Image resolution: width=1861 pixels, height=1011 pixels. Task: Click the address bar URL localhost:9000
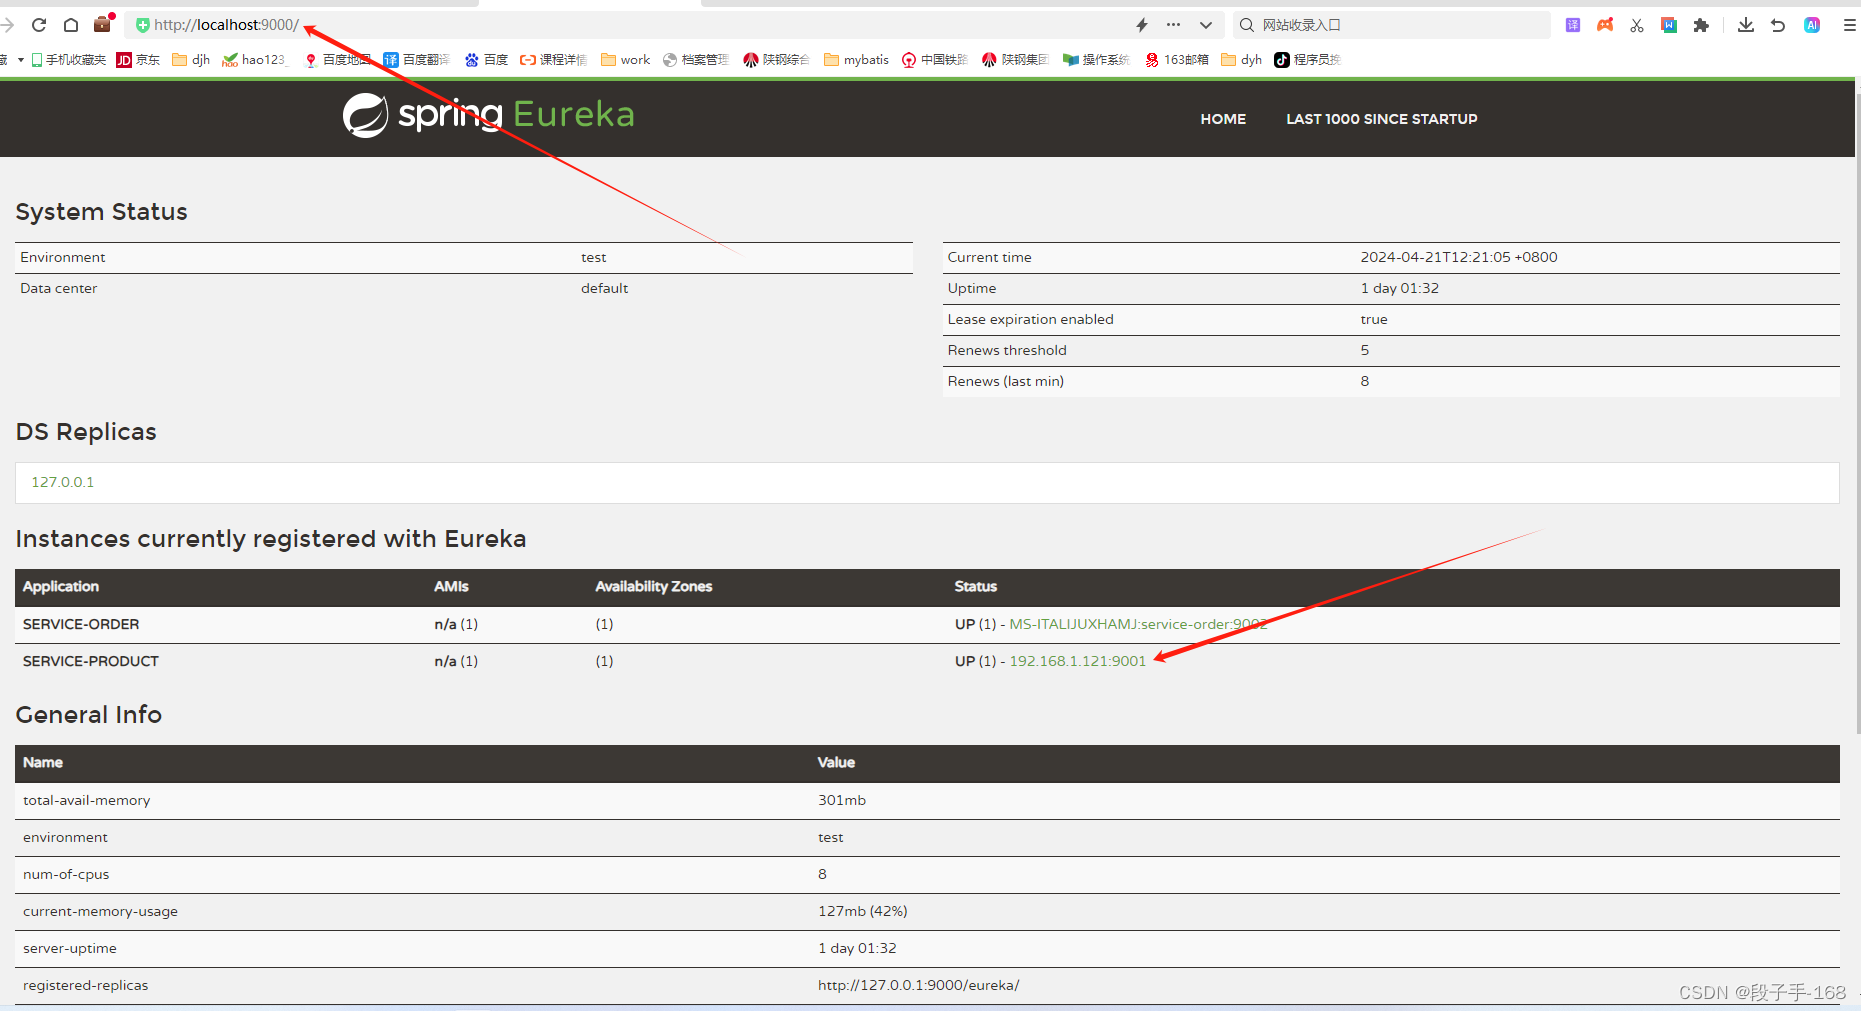[226, 25]
